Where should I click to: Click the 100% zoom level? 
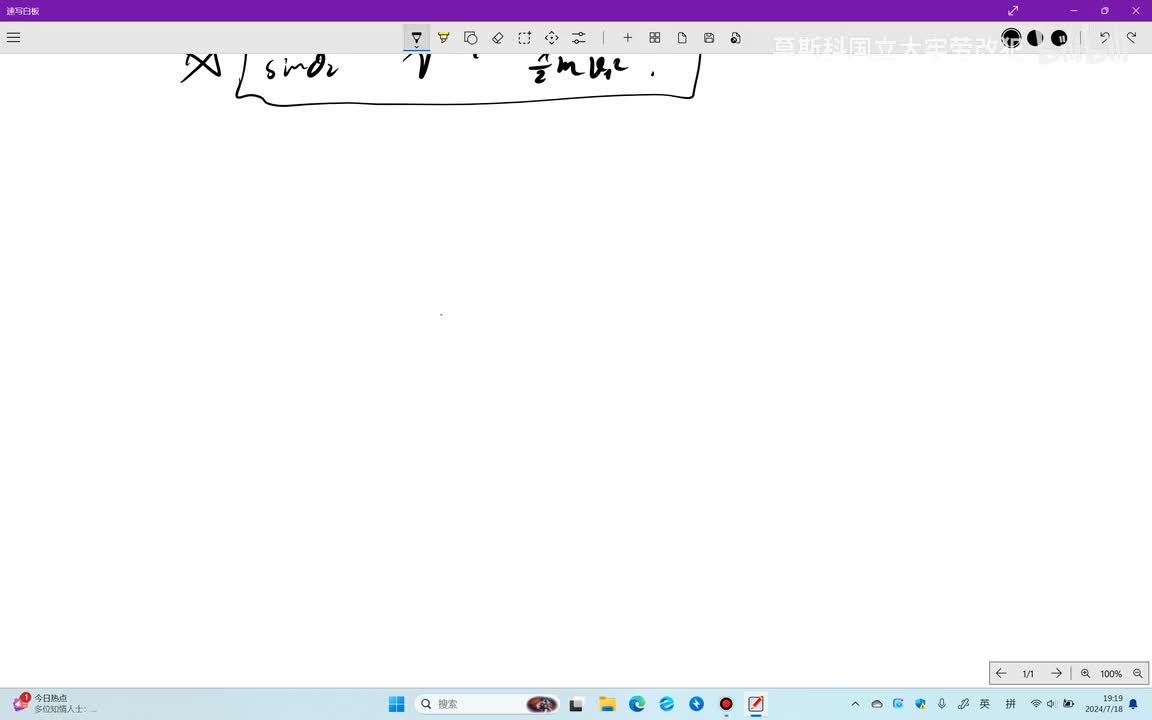(x=1111, y=674)
